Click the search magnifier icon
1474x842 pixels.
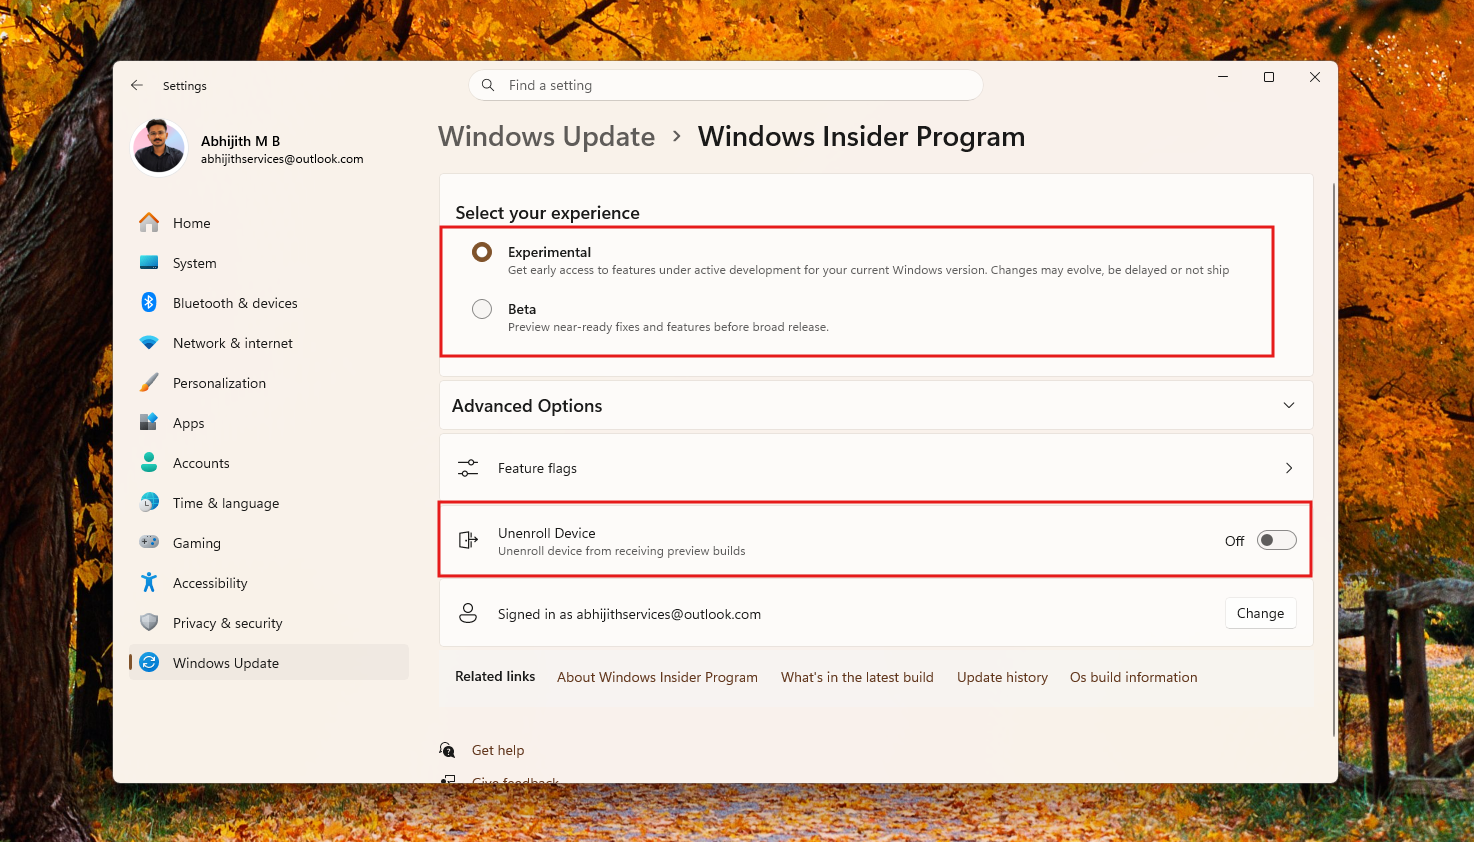pyautogui.click(x=488, y=85)
